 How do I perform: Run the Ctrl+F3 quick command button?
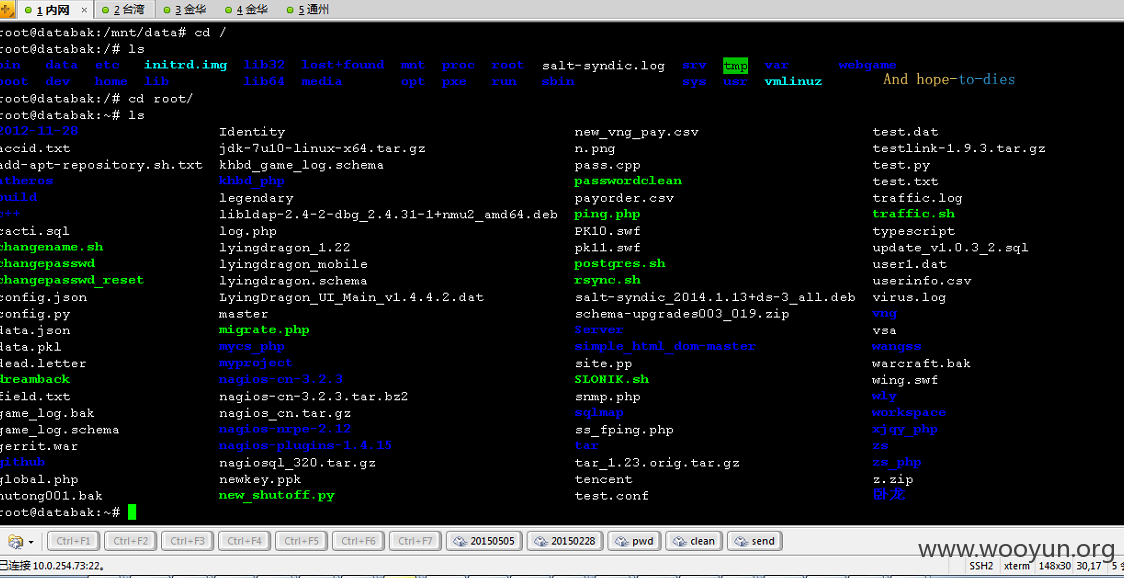[x=187, y=541]
